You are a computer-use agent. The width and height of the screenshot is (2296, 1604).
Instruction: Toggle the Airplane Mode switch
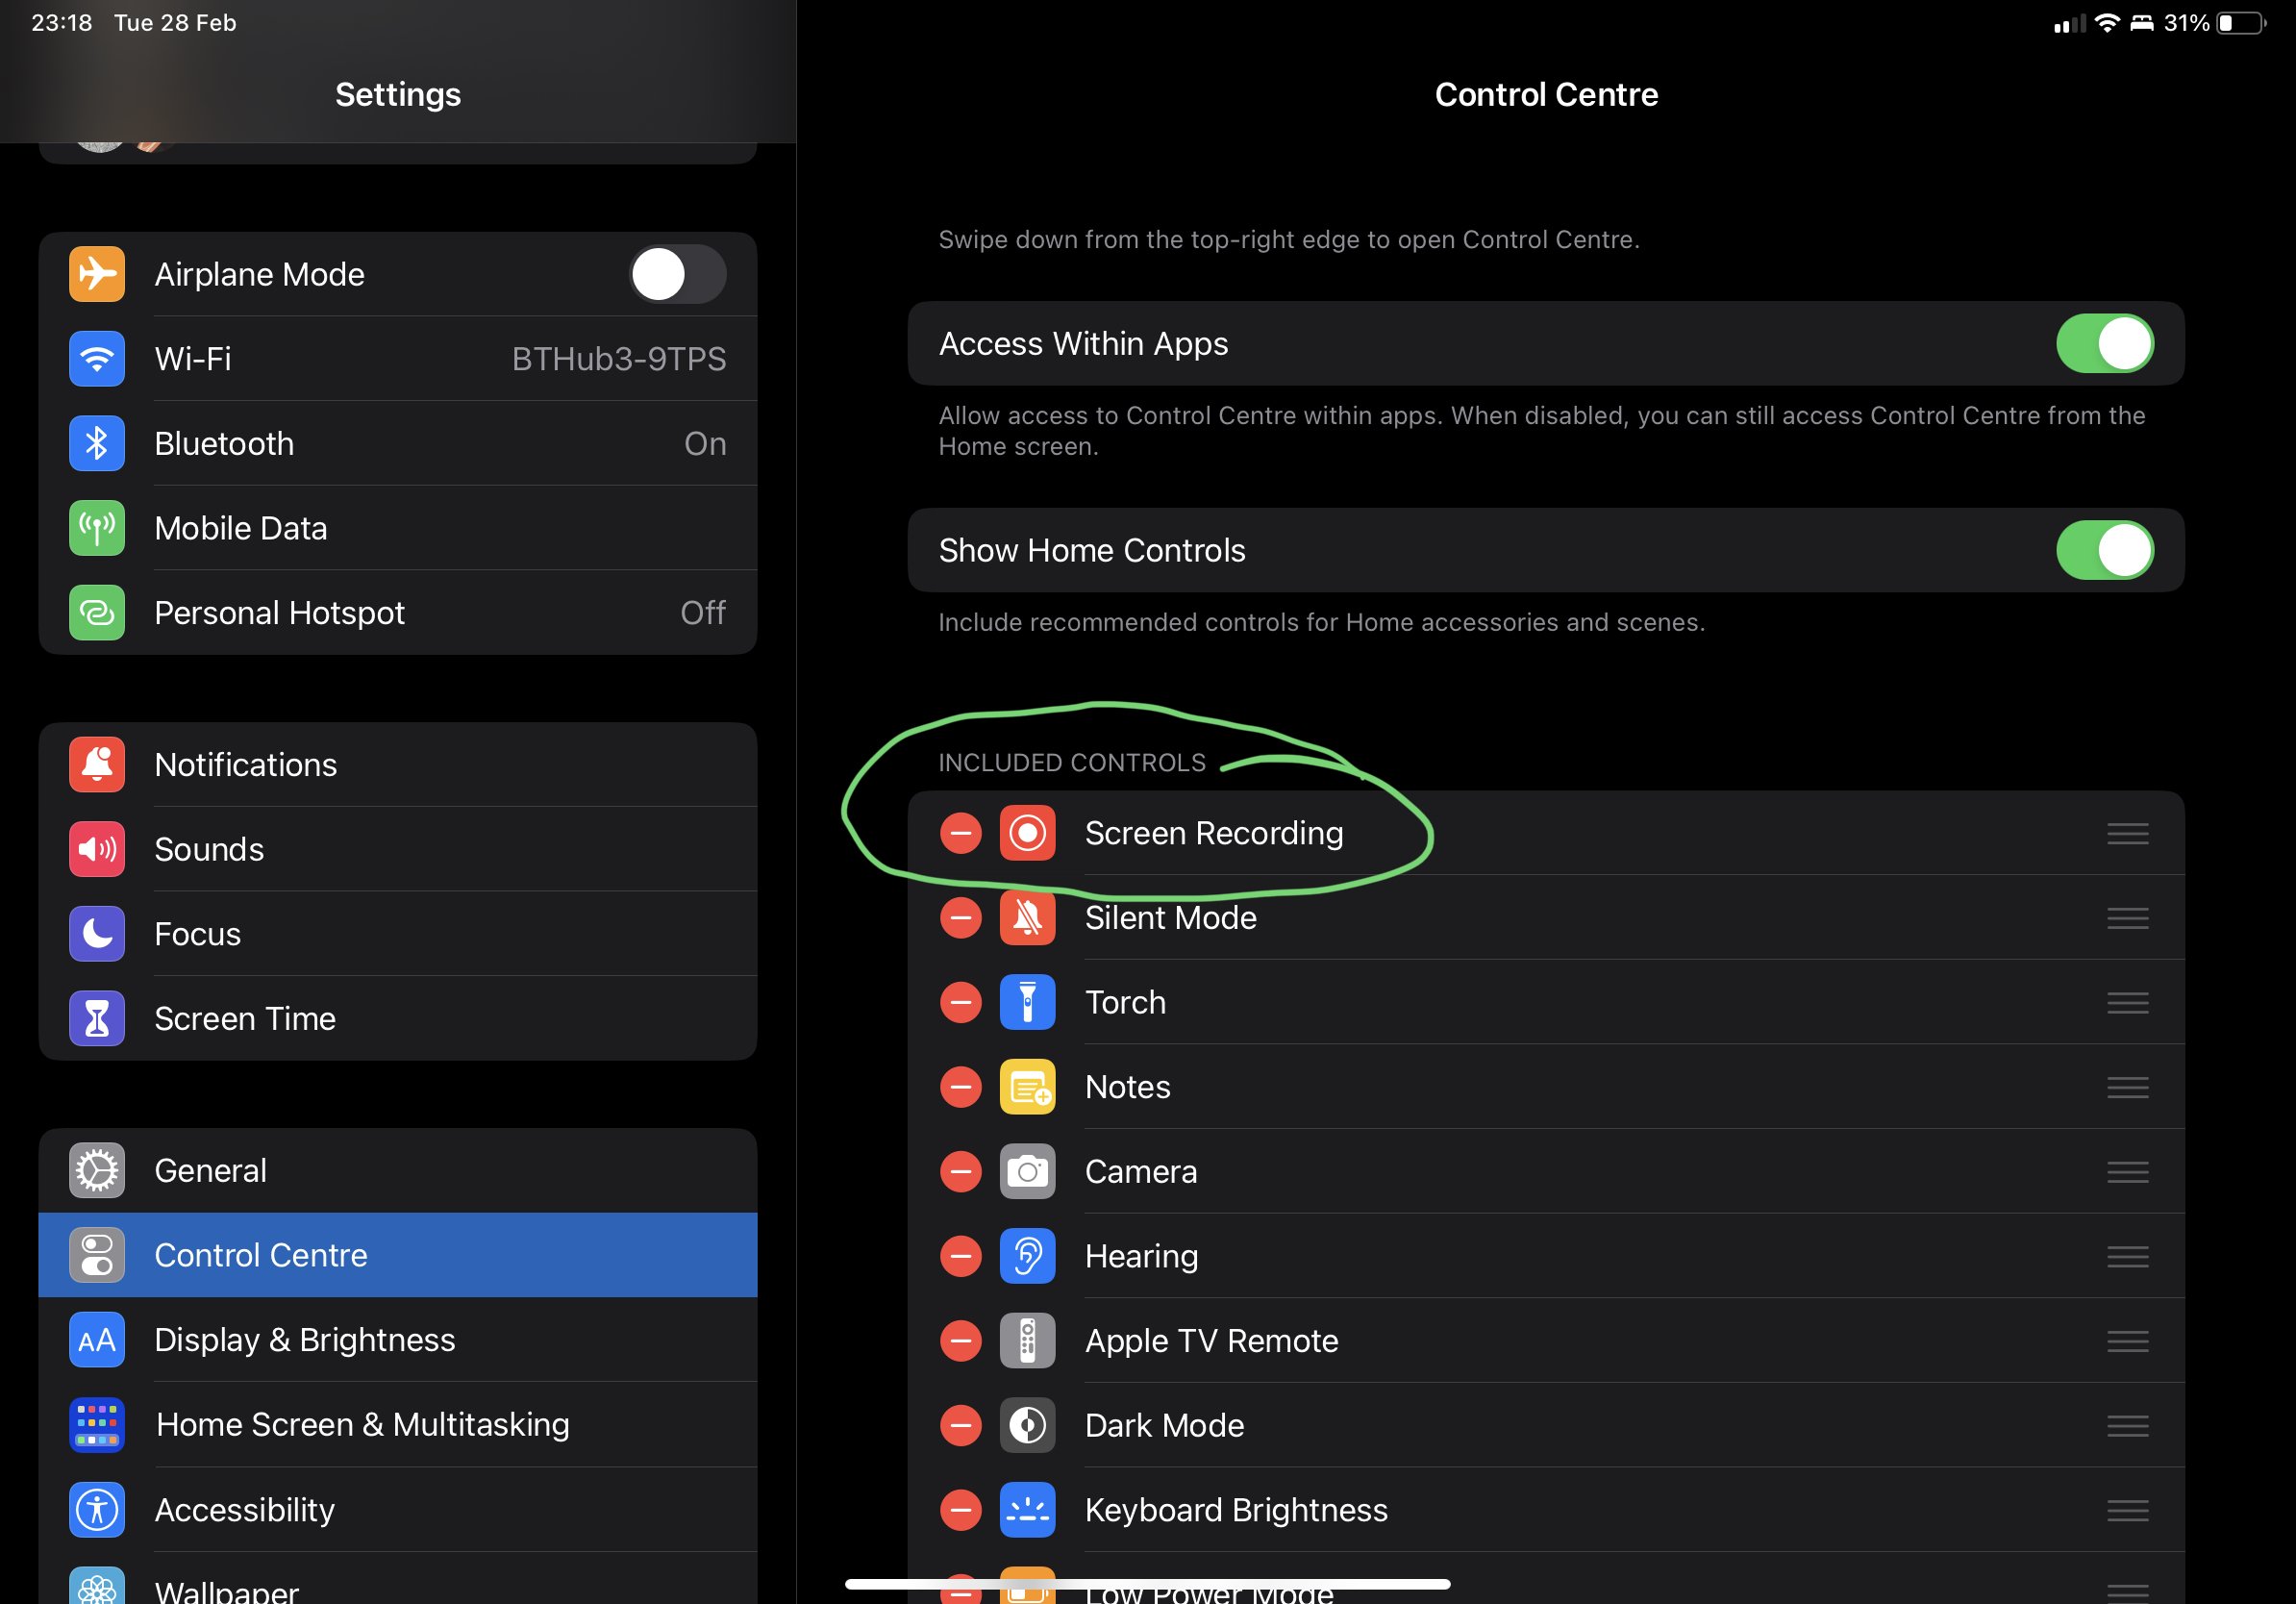click(x=677, y=274)
